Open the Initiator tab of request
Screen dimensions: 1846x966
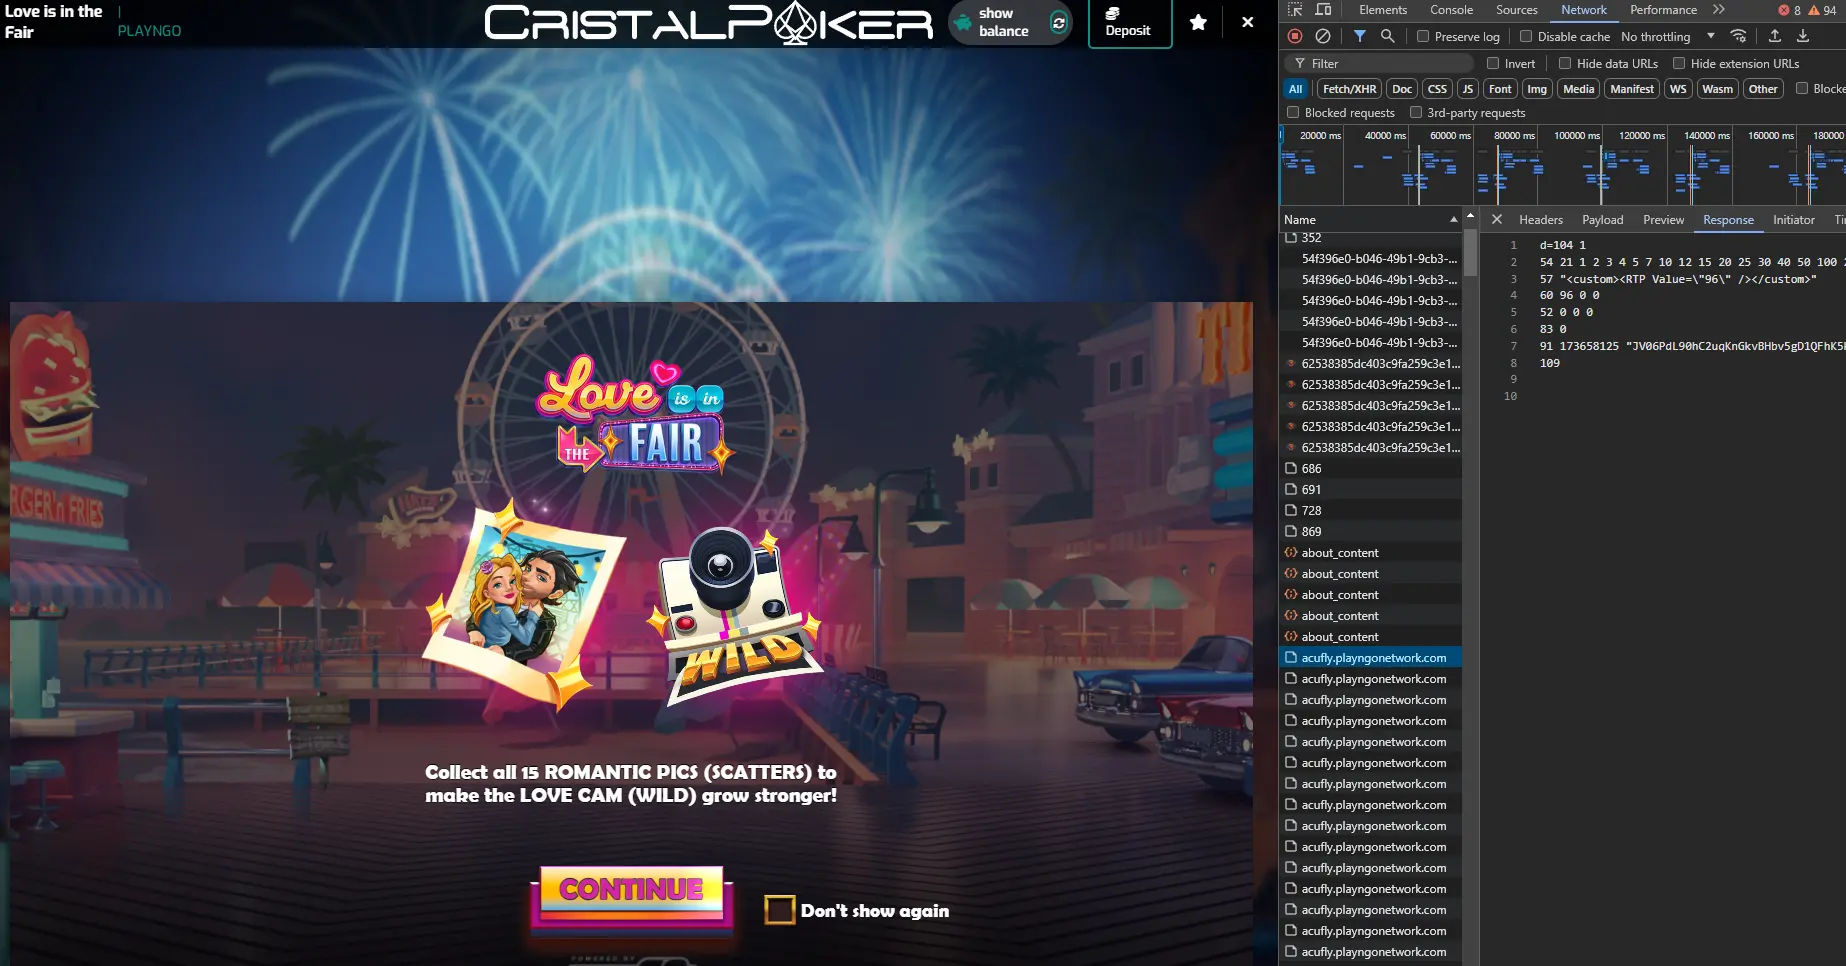click(1793, 219)
